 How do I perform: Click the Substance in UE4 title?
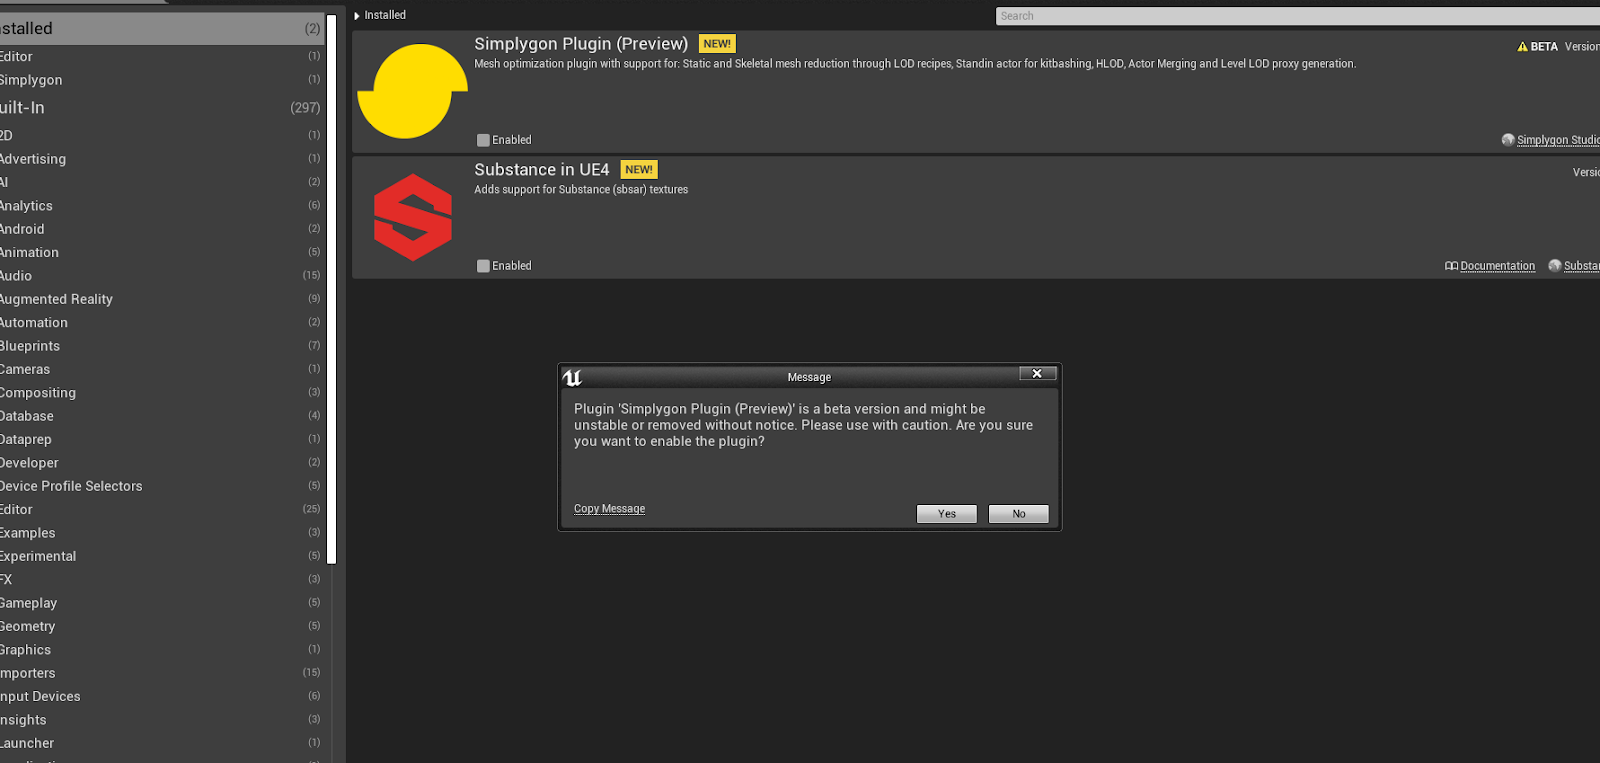coord(542,170)
